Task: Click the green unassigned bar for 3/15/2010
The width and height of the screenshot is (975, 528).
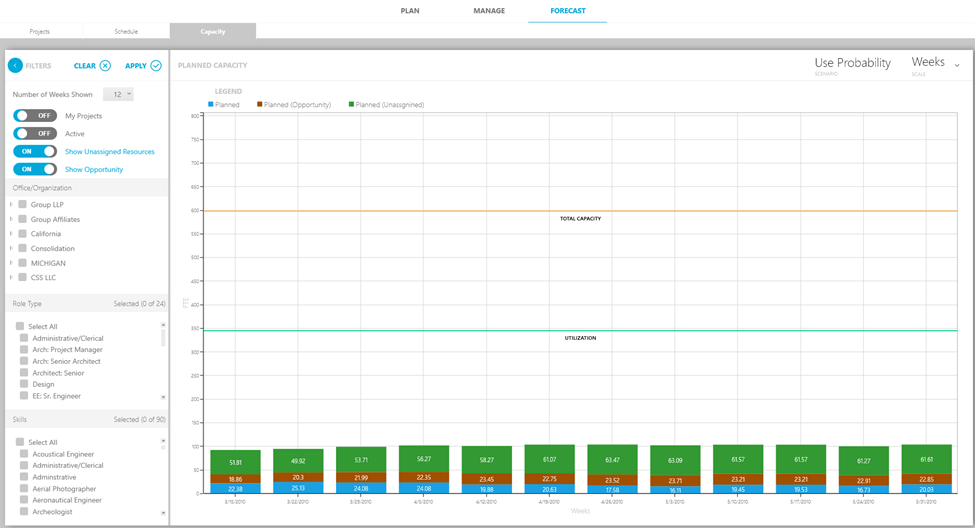Action: coord(235,461)
